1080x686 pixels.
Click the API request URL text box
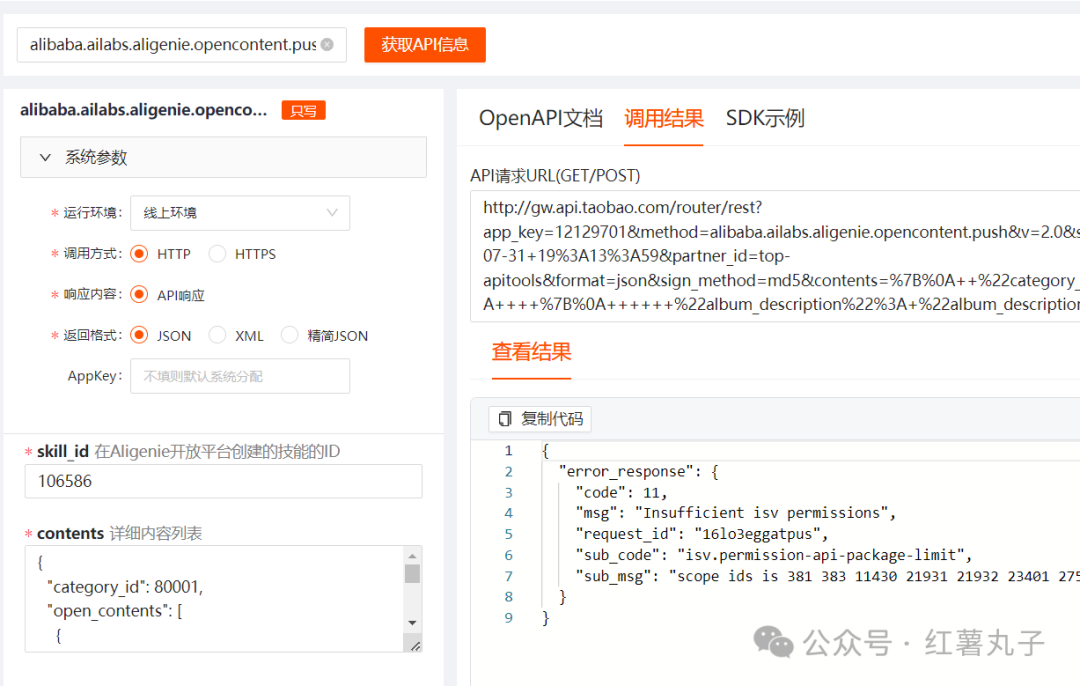[x=775, y=256]
